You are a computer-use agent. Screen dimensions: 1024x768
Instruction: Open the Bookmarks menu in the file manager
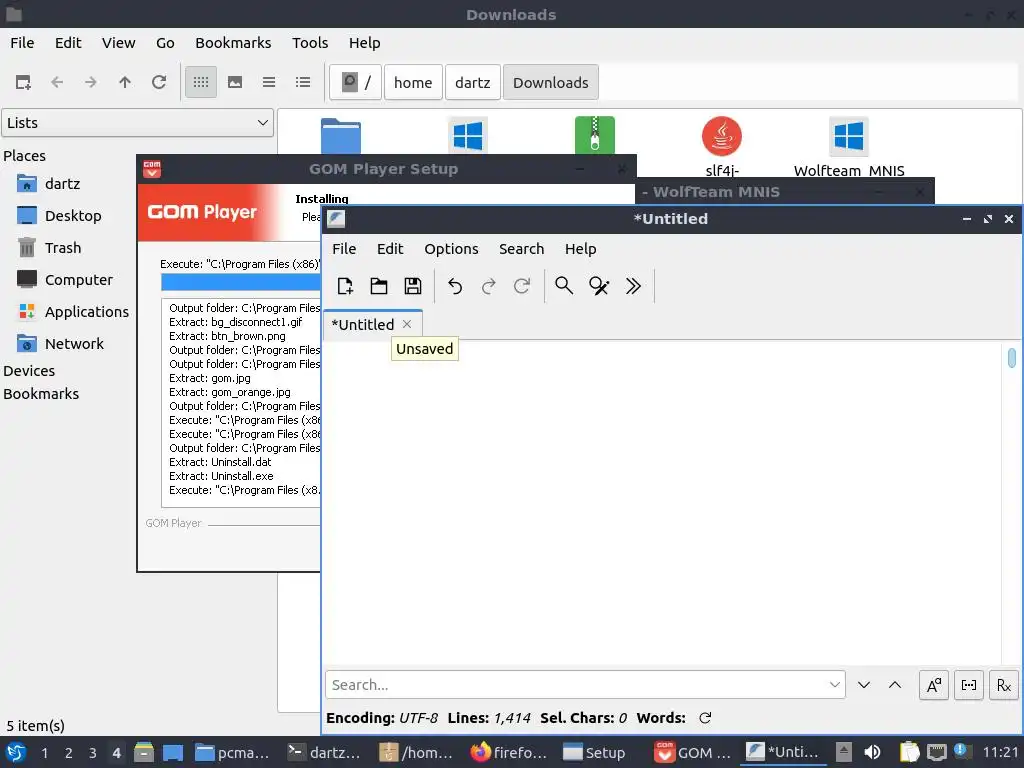tap(233, 42)
